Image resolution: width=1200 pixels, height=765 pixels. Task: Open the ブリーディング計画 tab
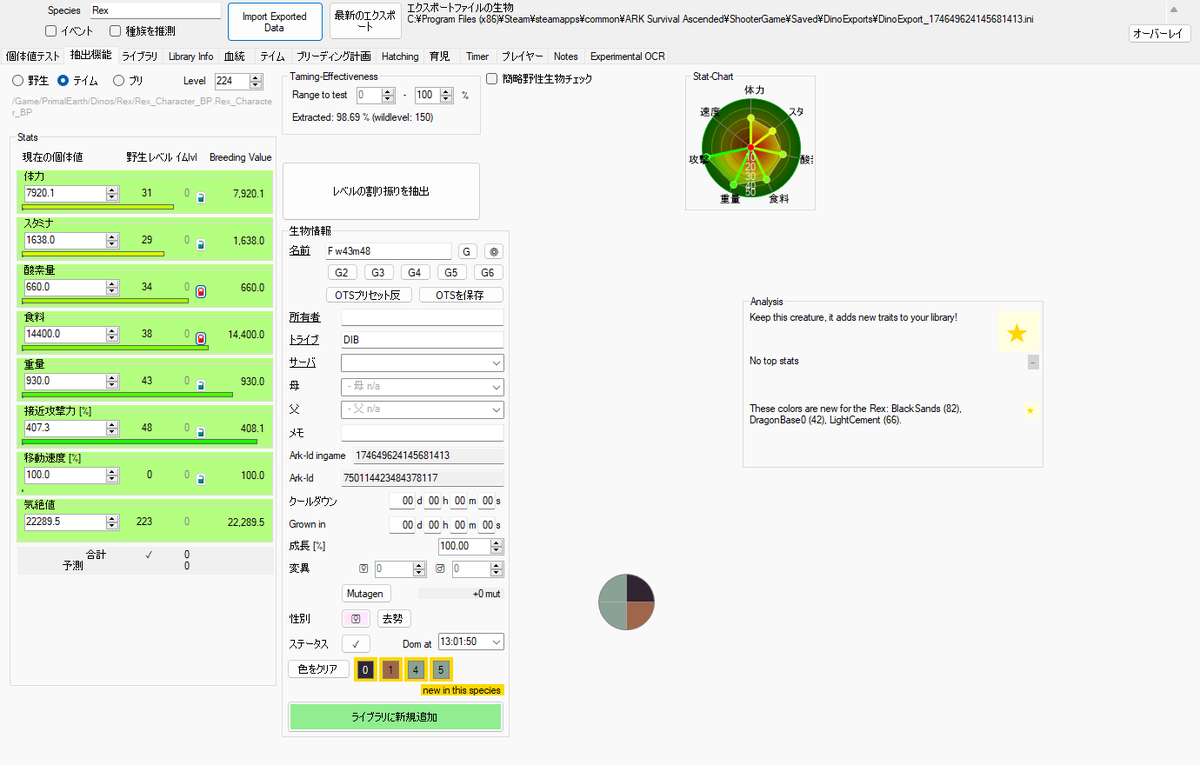point(333,56)
